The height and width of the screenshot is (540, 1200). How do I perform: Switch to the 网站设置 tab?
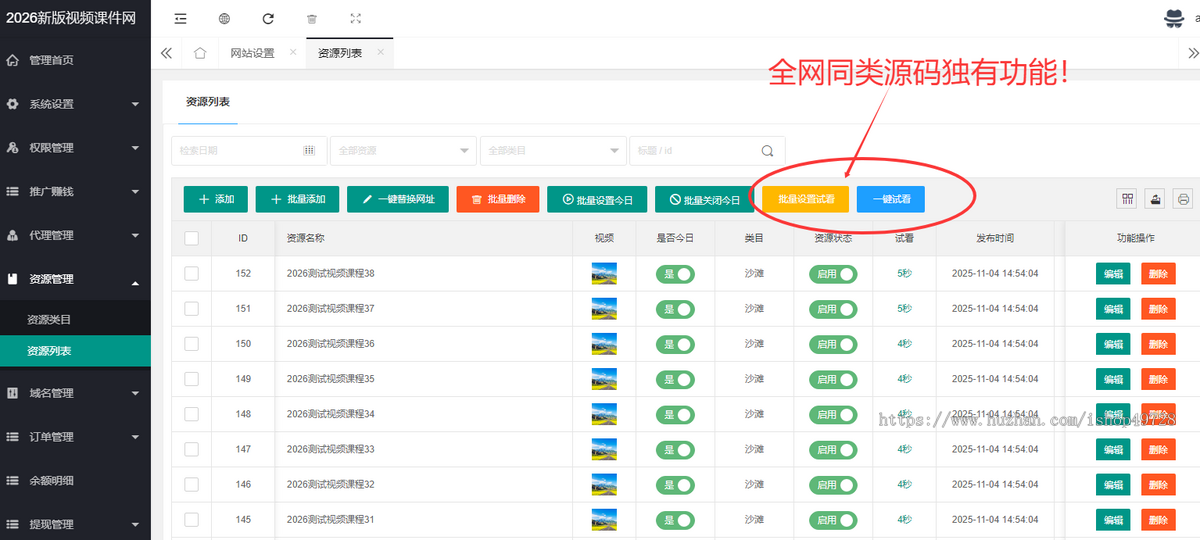coord(252,53)
